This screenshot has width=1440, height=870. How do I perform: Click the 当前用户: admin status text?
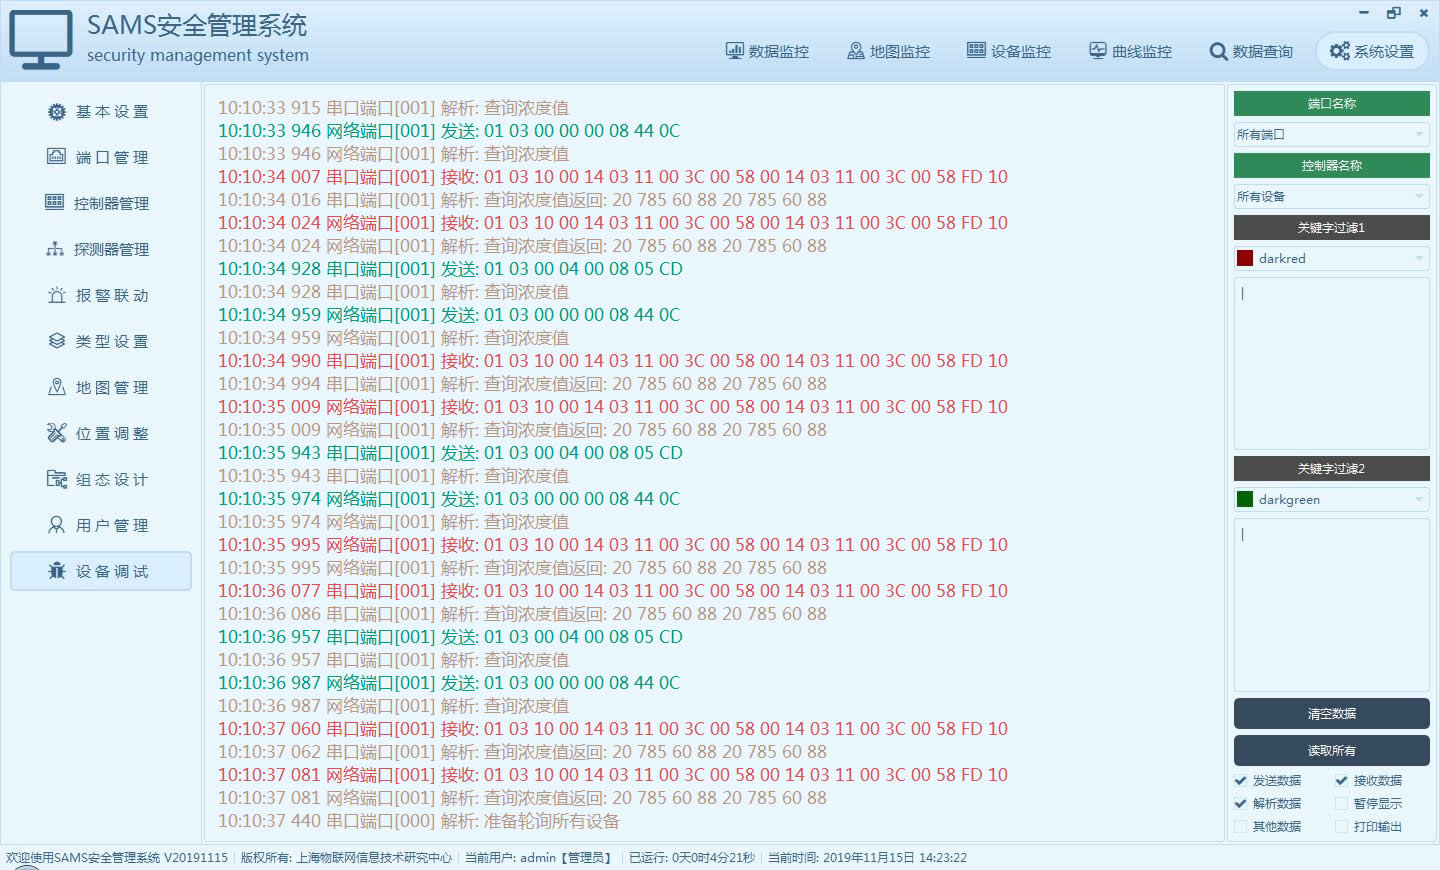click(538, 858)
